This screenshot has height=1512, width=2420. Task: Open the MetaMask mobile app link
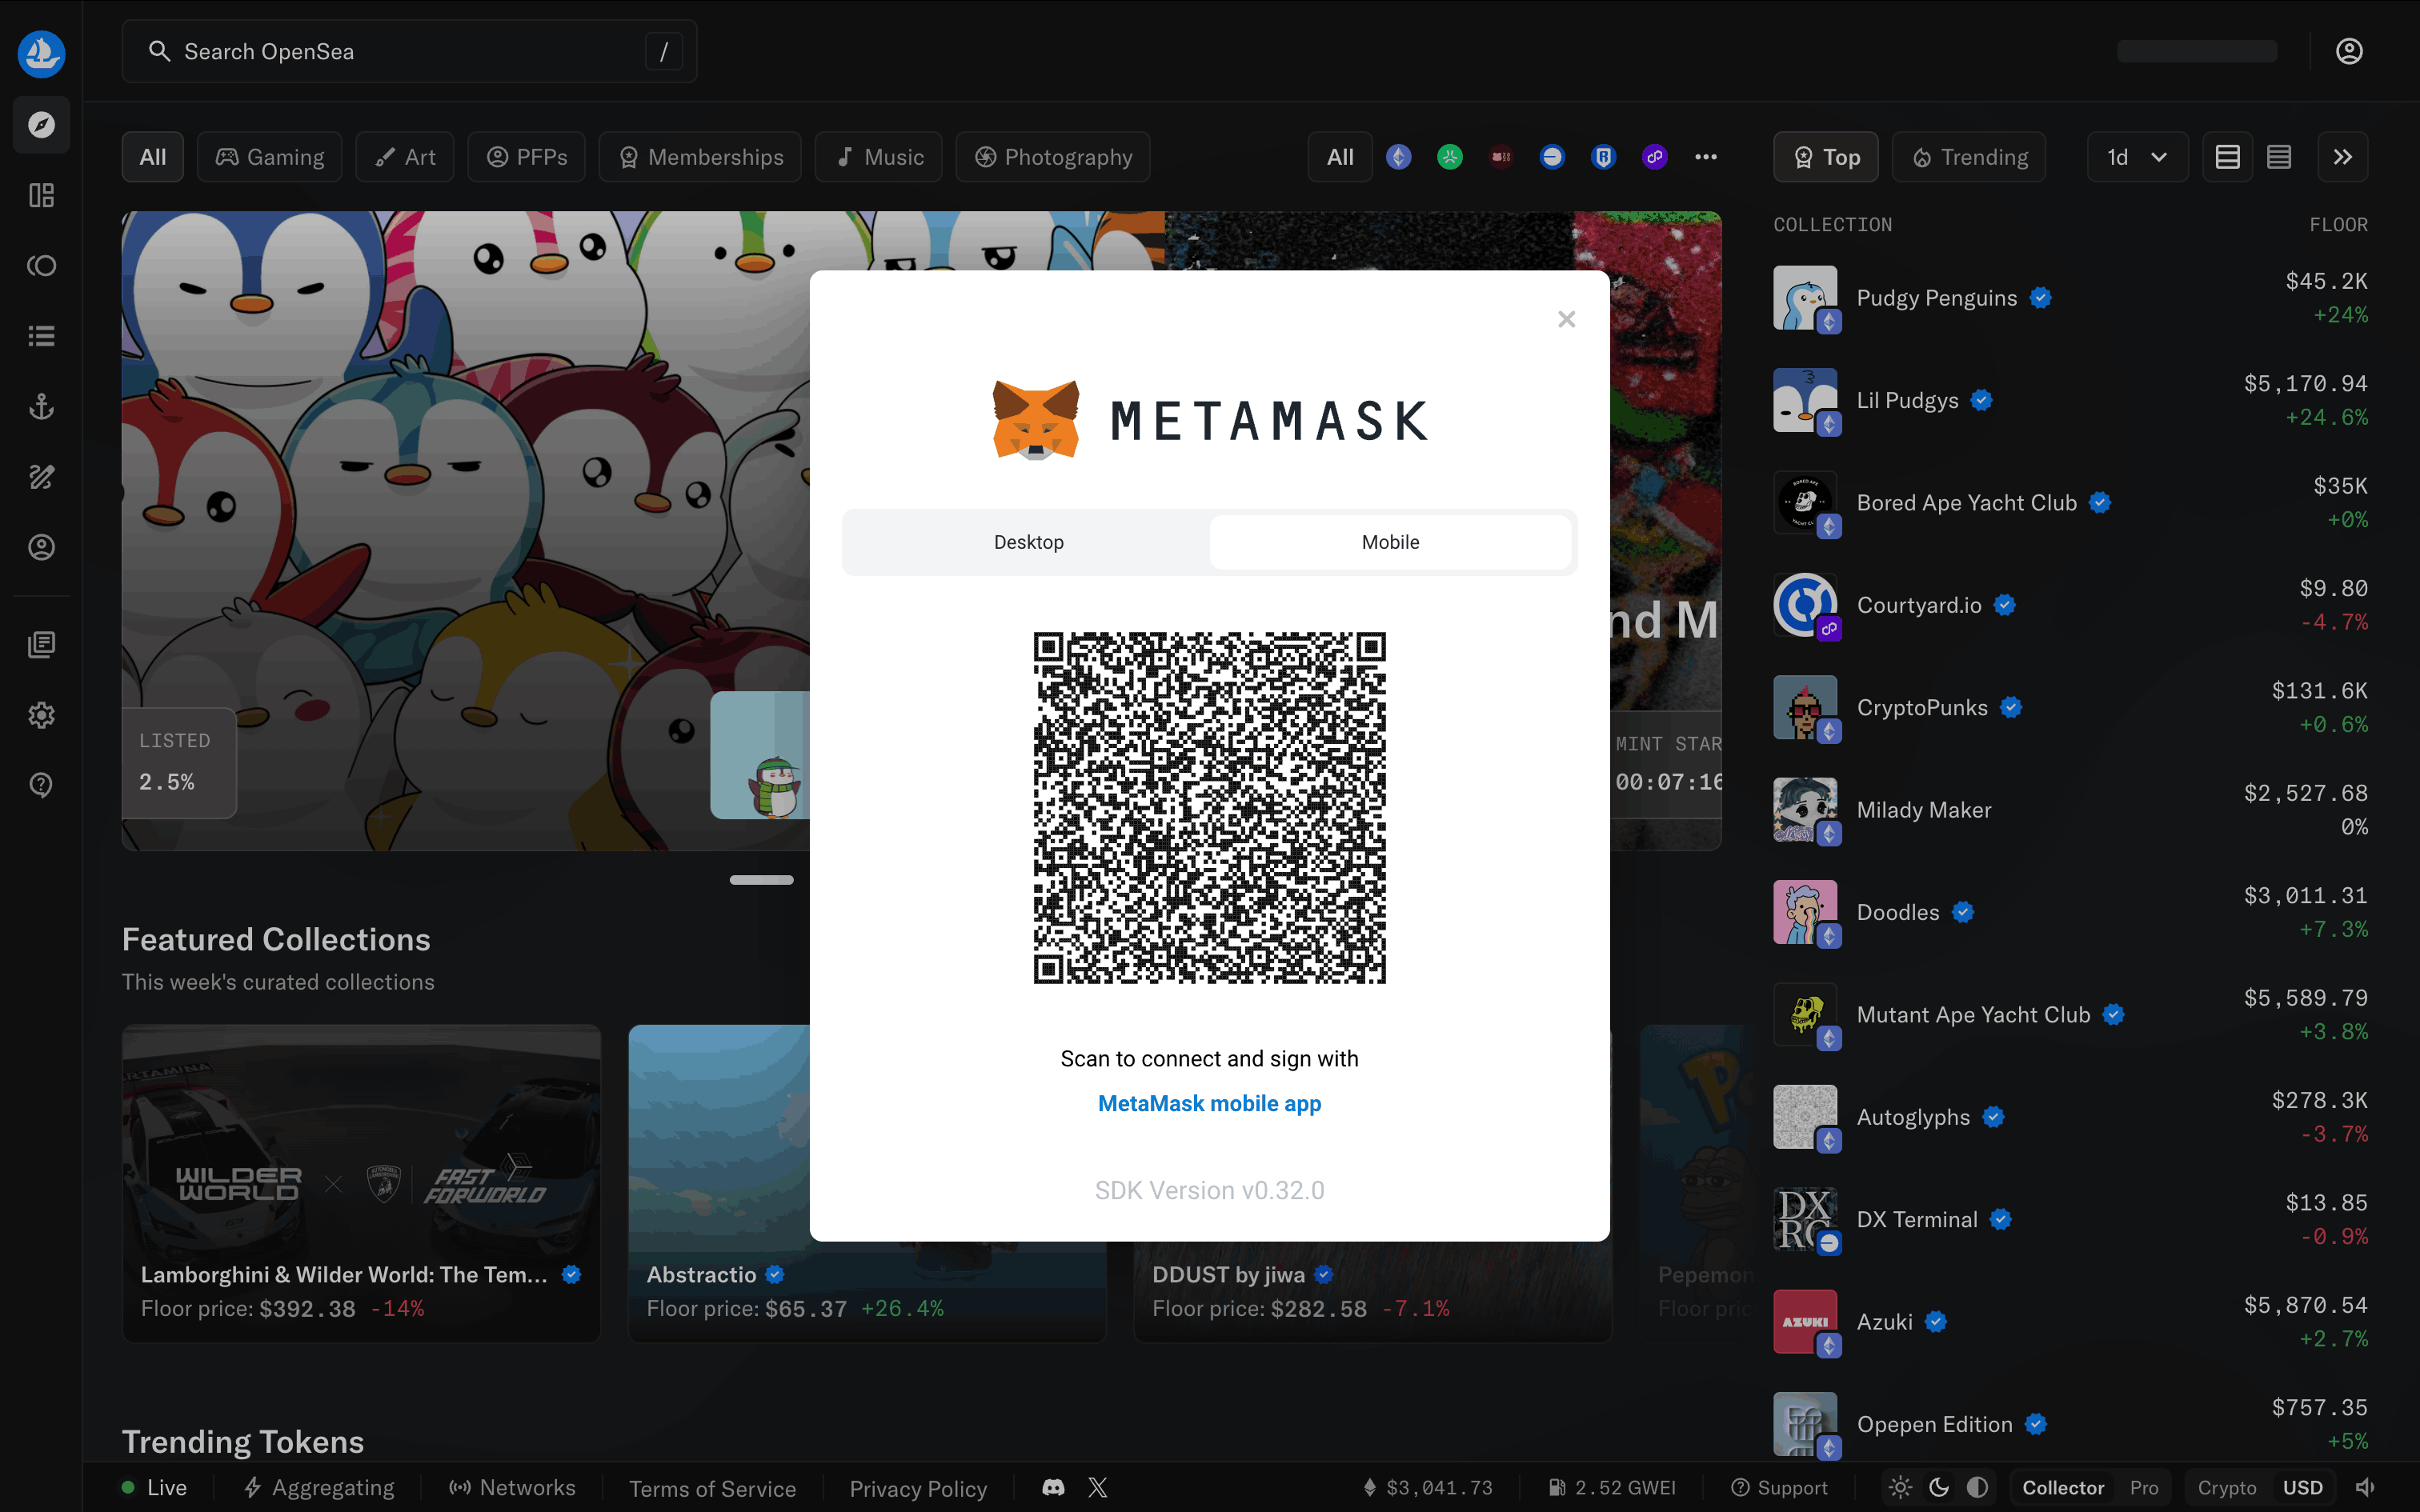click(x=1209, y=1103)
